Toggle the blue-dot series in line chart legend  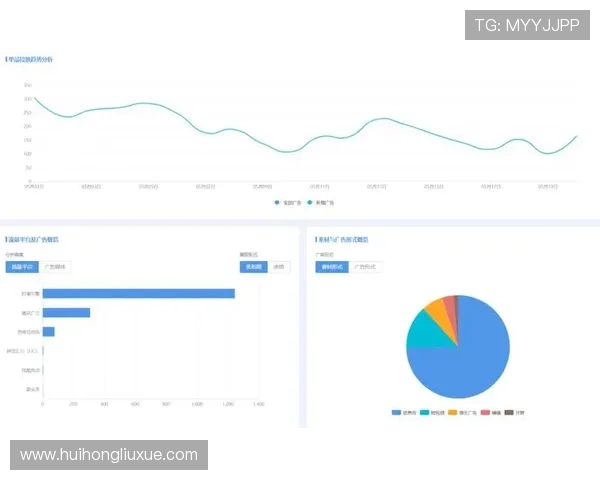pyautogui.click(x=278, y=202)
